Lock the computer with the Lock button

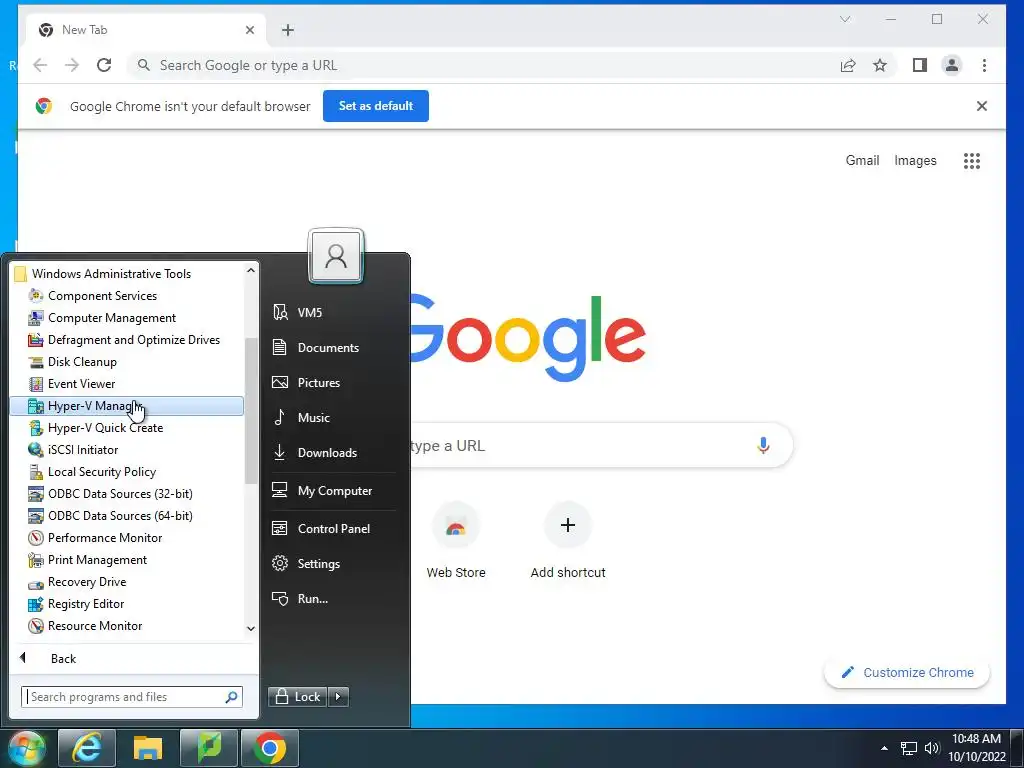pyautogui.click(x=297, y=697)
